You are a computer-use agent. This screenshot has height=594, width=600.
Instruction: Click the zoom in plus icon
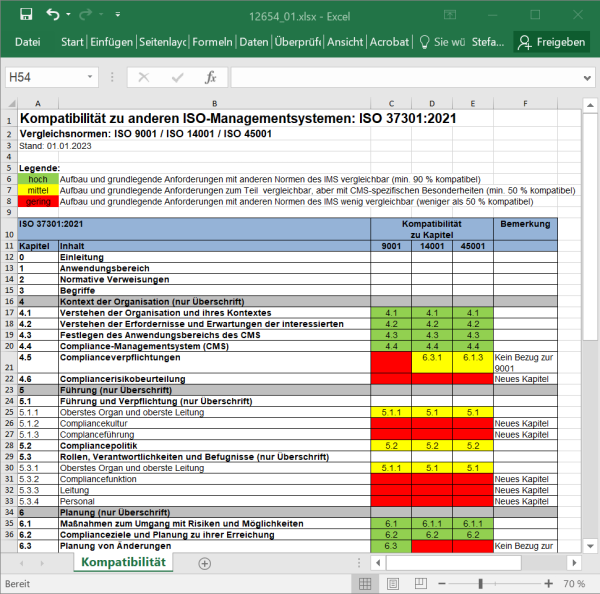pyautogui.click(x=549, y=583)
